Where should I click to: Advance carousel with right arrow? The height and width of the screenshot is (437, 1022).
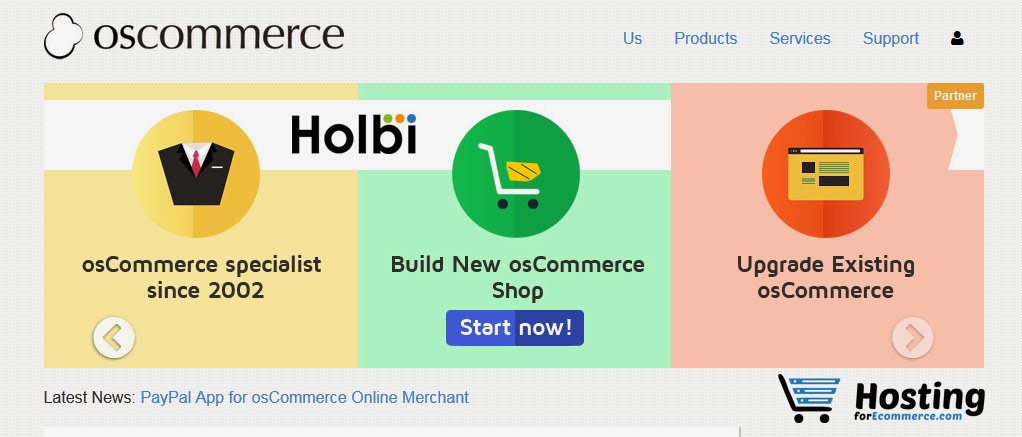pos(912,337)
